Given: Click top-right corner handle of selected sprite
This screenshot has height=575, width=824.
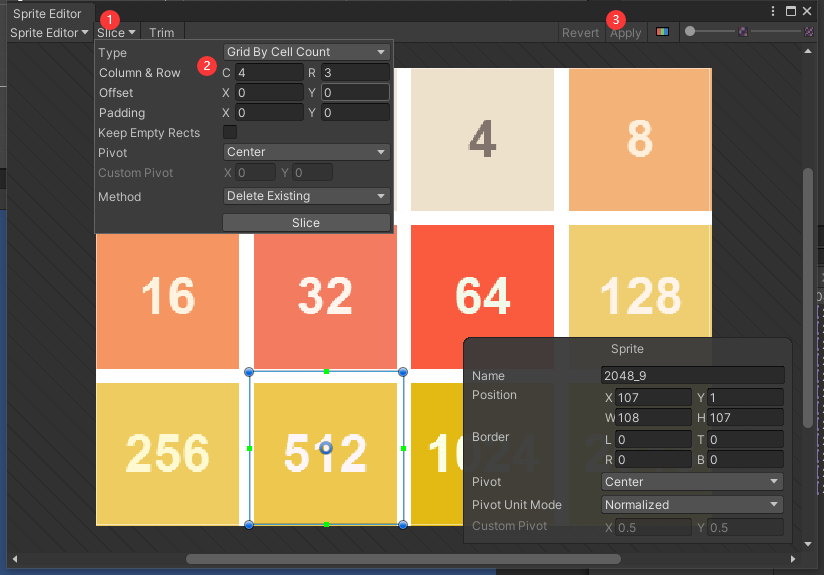Looking at the screenshot, I should 403,372.
